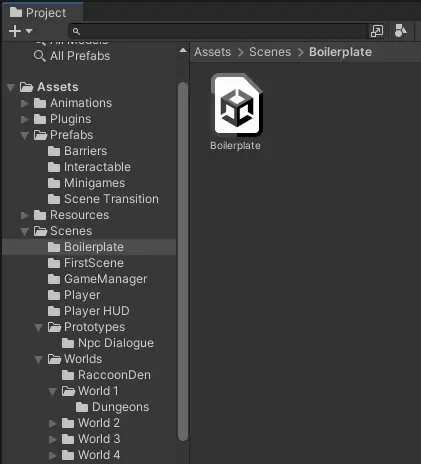Screen dimensions: 421x464
Task: Click the Dungeons folder icon
Action: click(x=82, y=407)
